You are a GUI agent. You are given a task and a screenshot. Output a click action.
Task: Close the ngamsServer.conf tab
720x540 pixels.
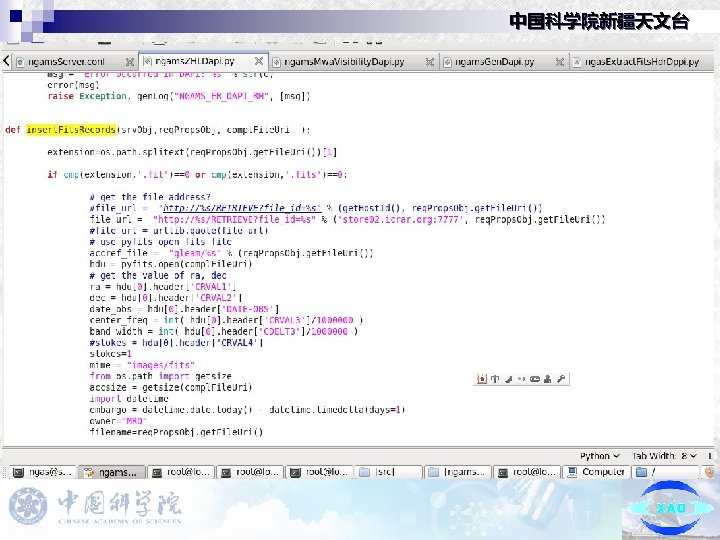tap(130, 62)
